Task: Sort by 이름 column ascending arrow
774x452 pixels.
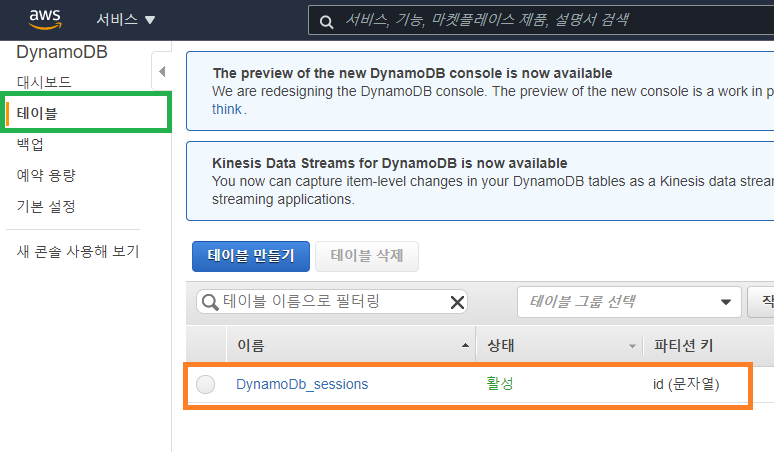Action: (x=465, y=345)
